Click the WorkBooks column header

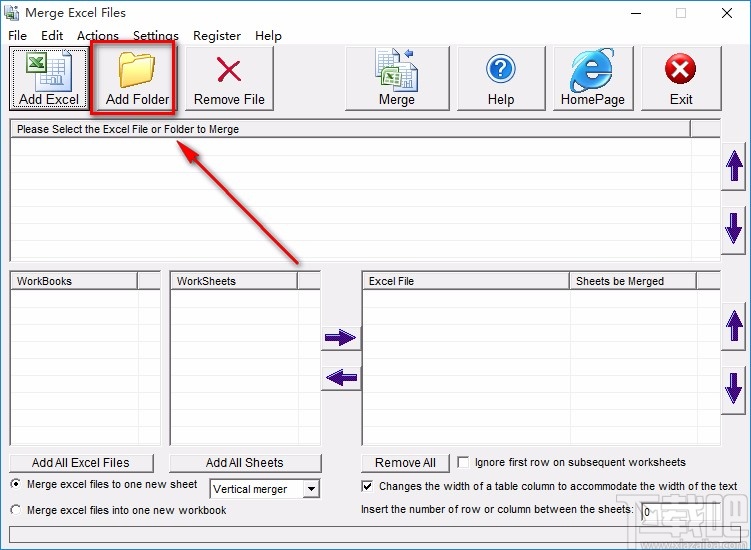pos(74,281)
